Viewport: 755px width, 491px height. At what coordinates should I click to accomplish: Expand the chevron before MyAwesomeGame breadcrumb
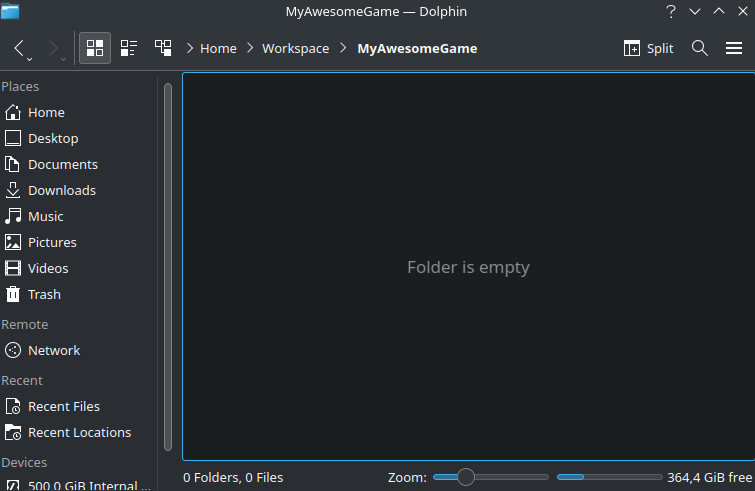[x=343, y=48]
